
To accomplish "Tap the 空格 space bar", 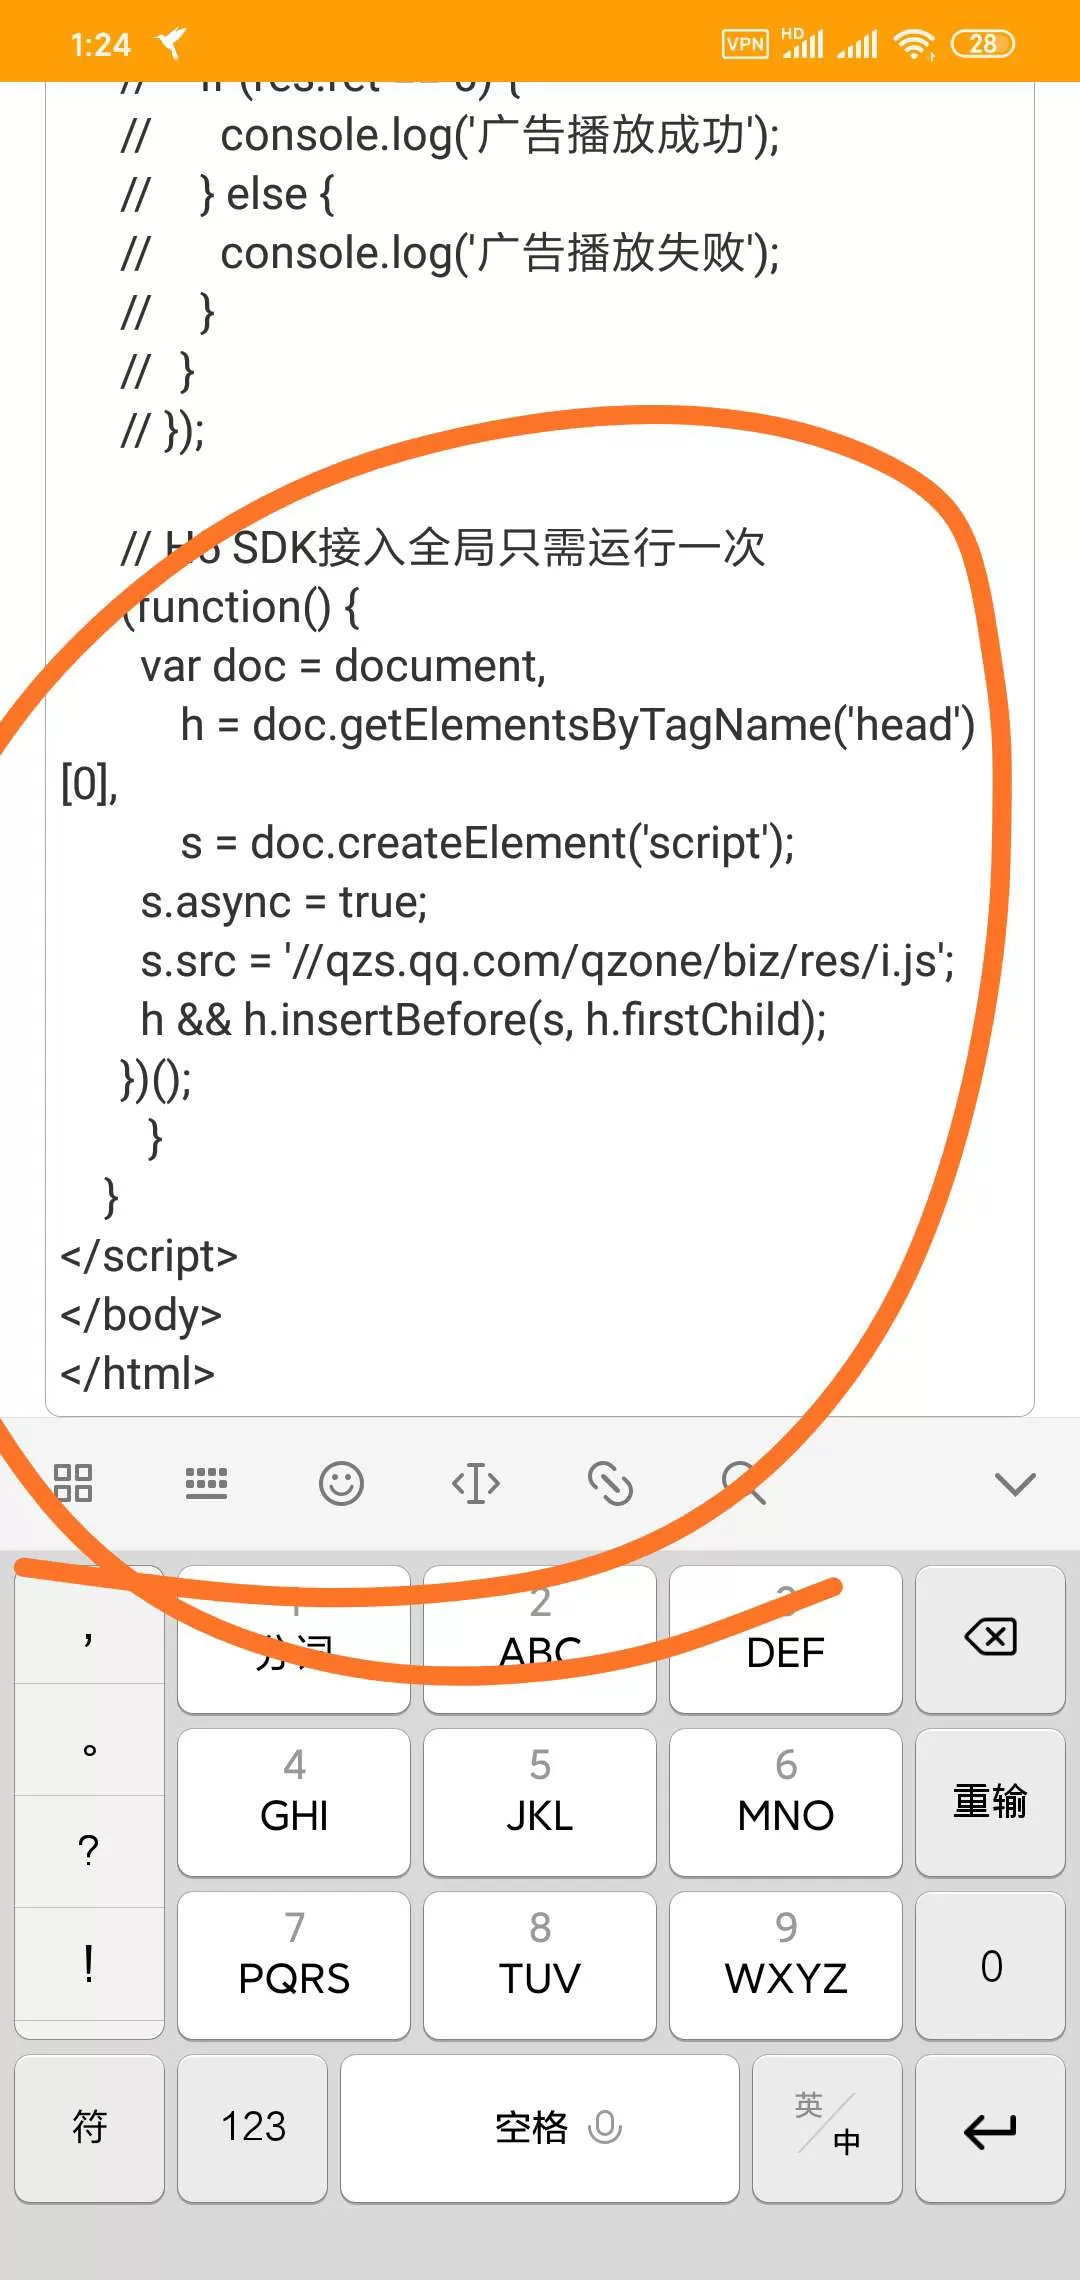I will click(540, 2128).
